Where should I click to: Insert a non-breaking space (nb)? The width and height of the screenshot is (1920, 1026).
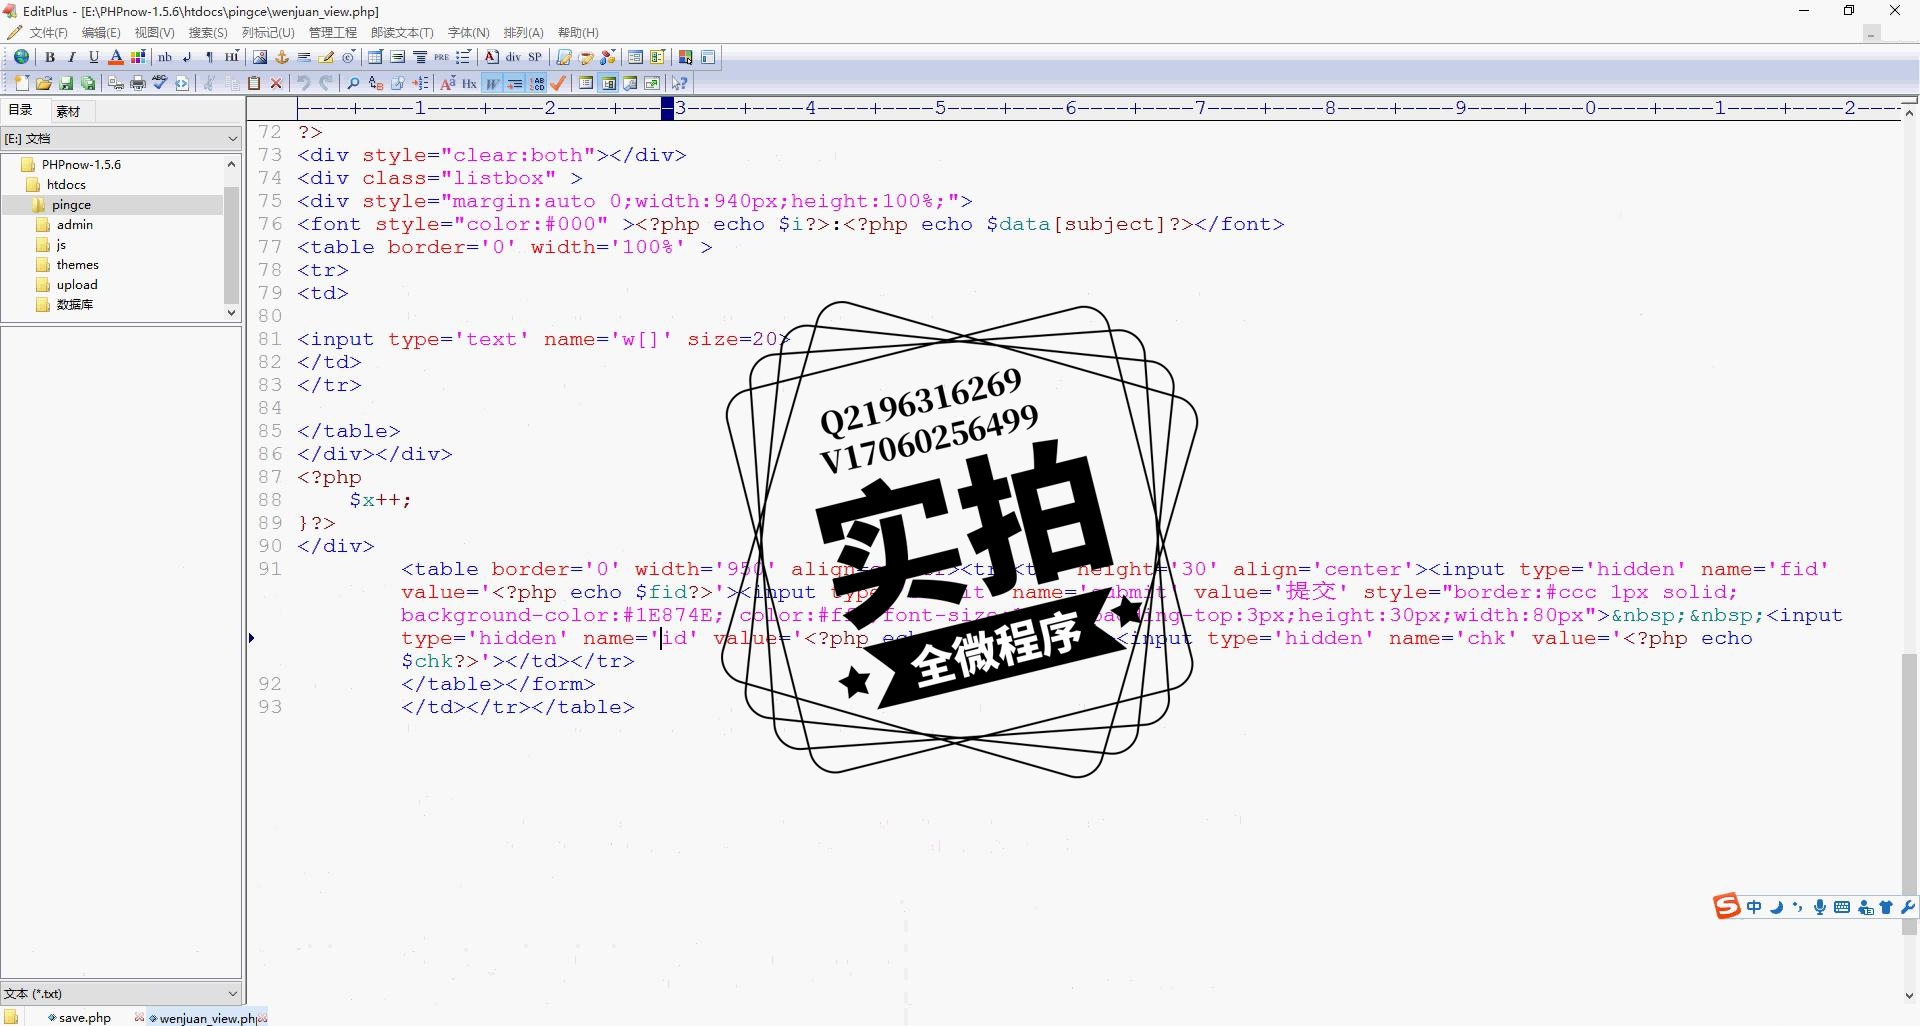(x=165, y=57)
